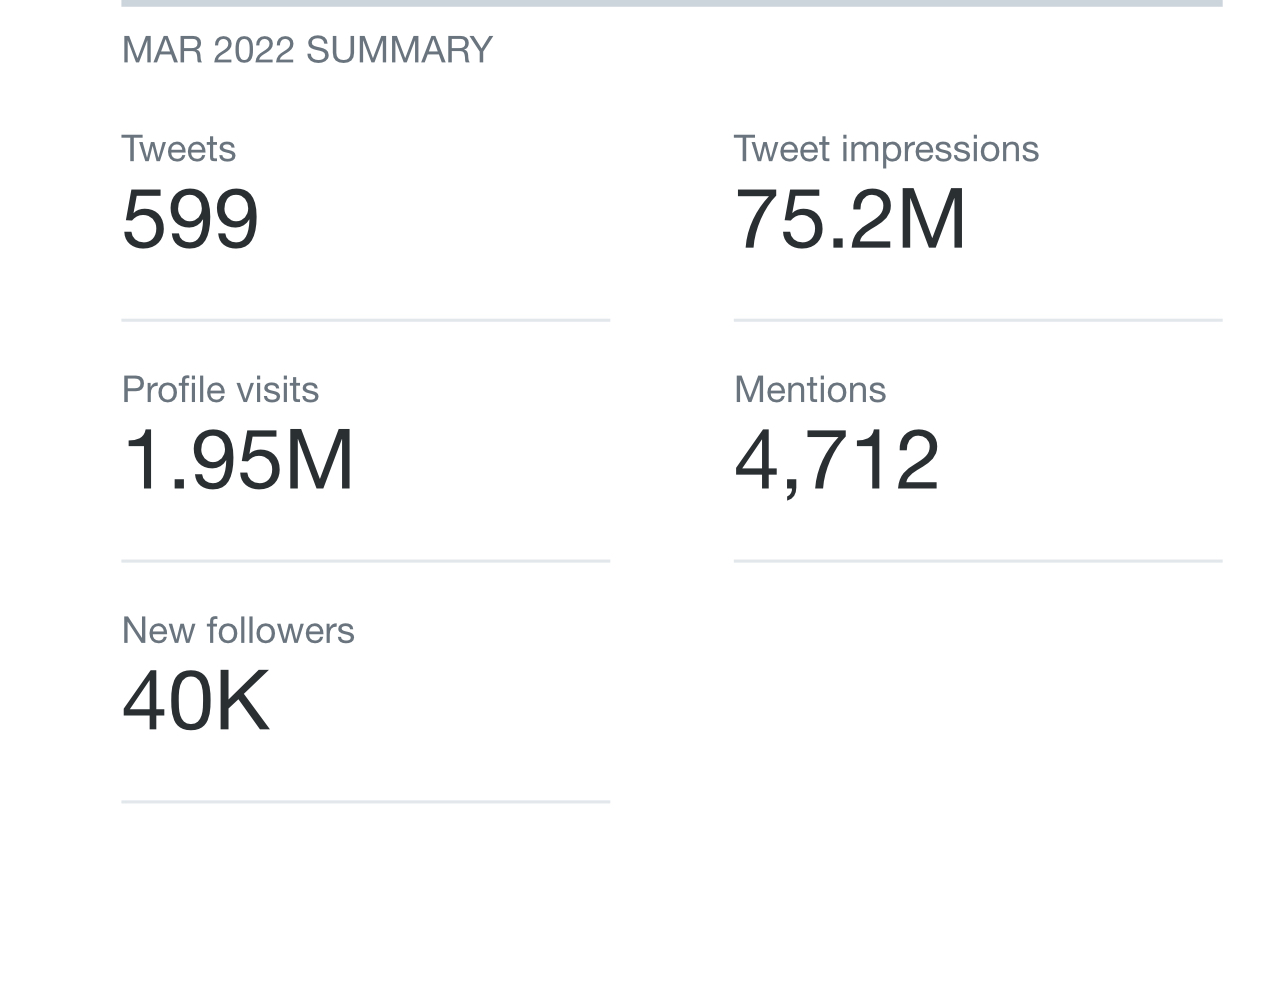The height and width of the screenshot is (999, 1284).
Task: Open the Tweet impressions label
Action: pyautogui.click(x=886, y=149)
